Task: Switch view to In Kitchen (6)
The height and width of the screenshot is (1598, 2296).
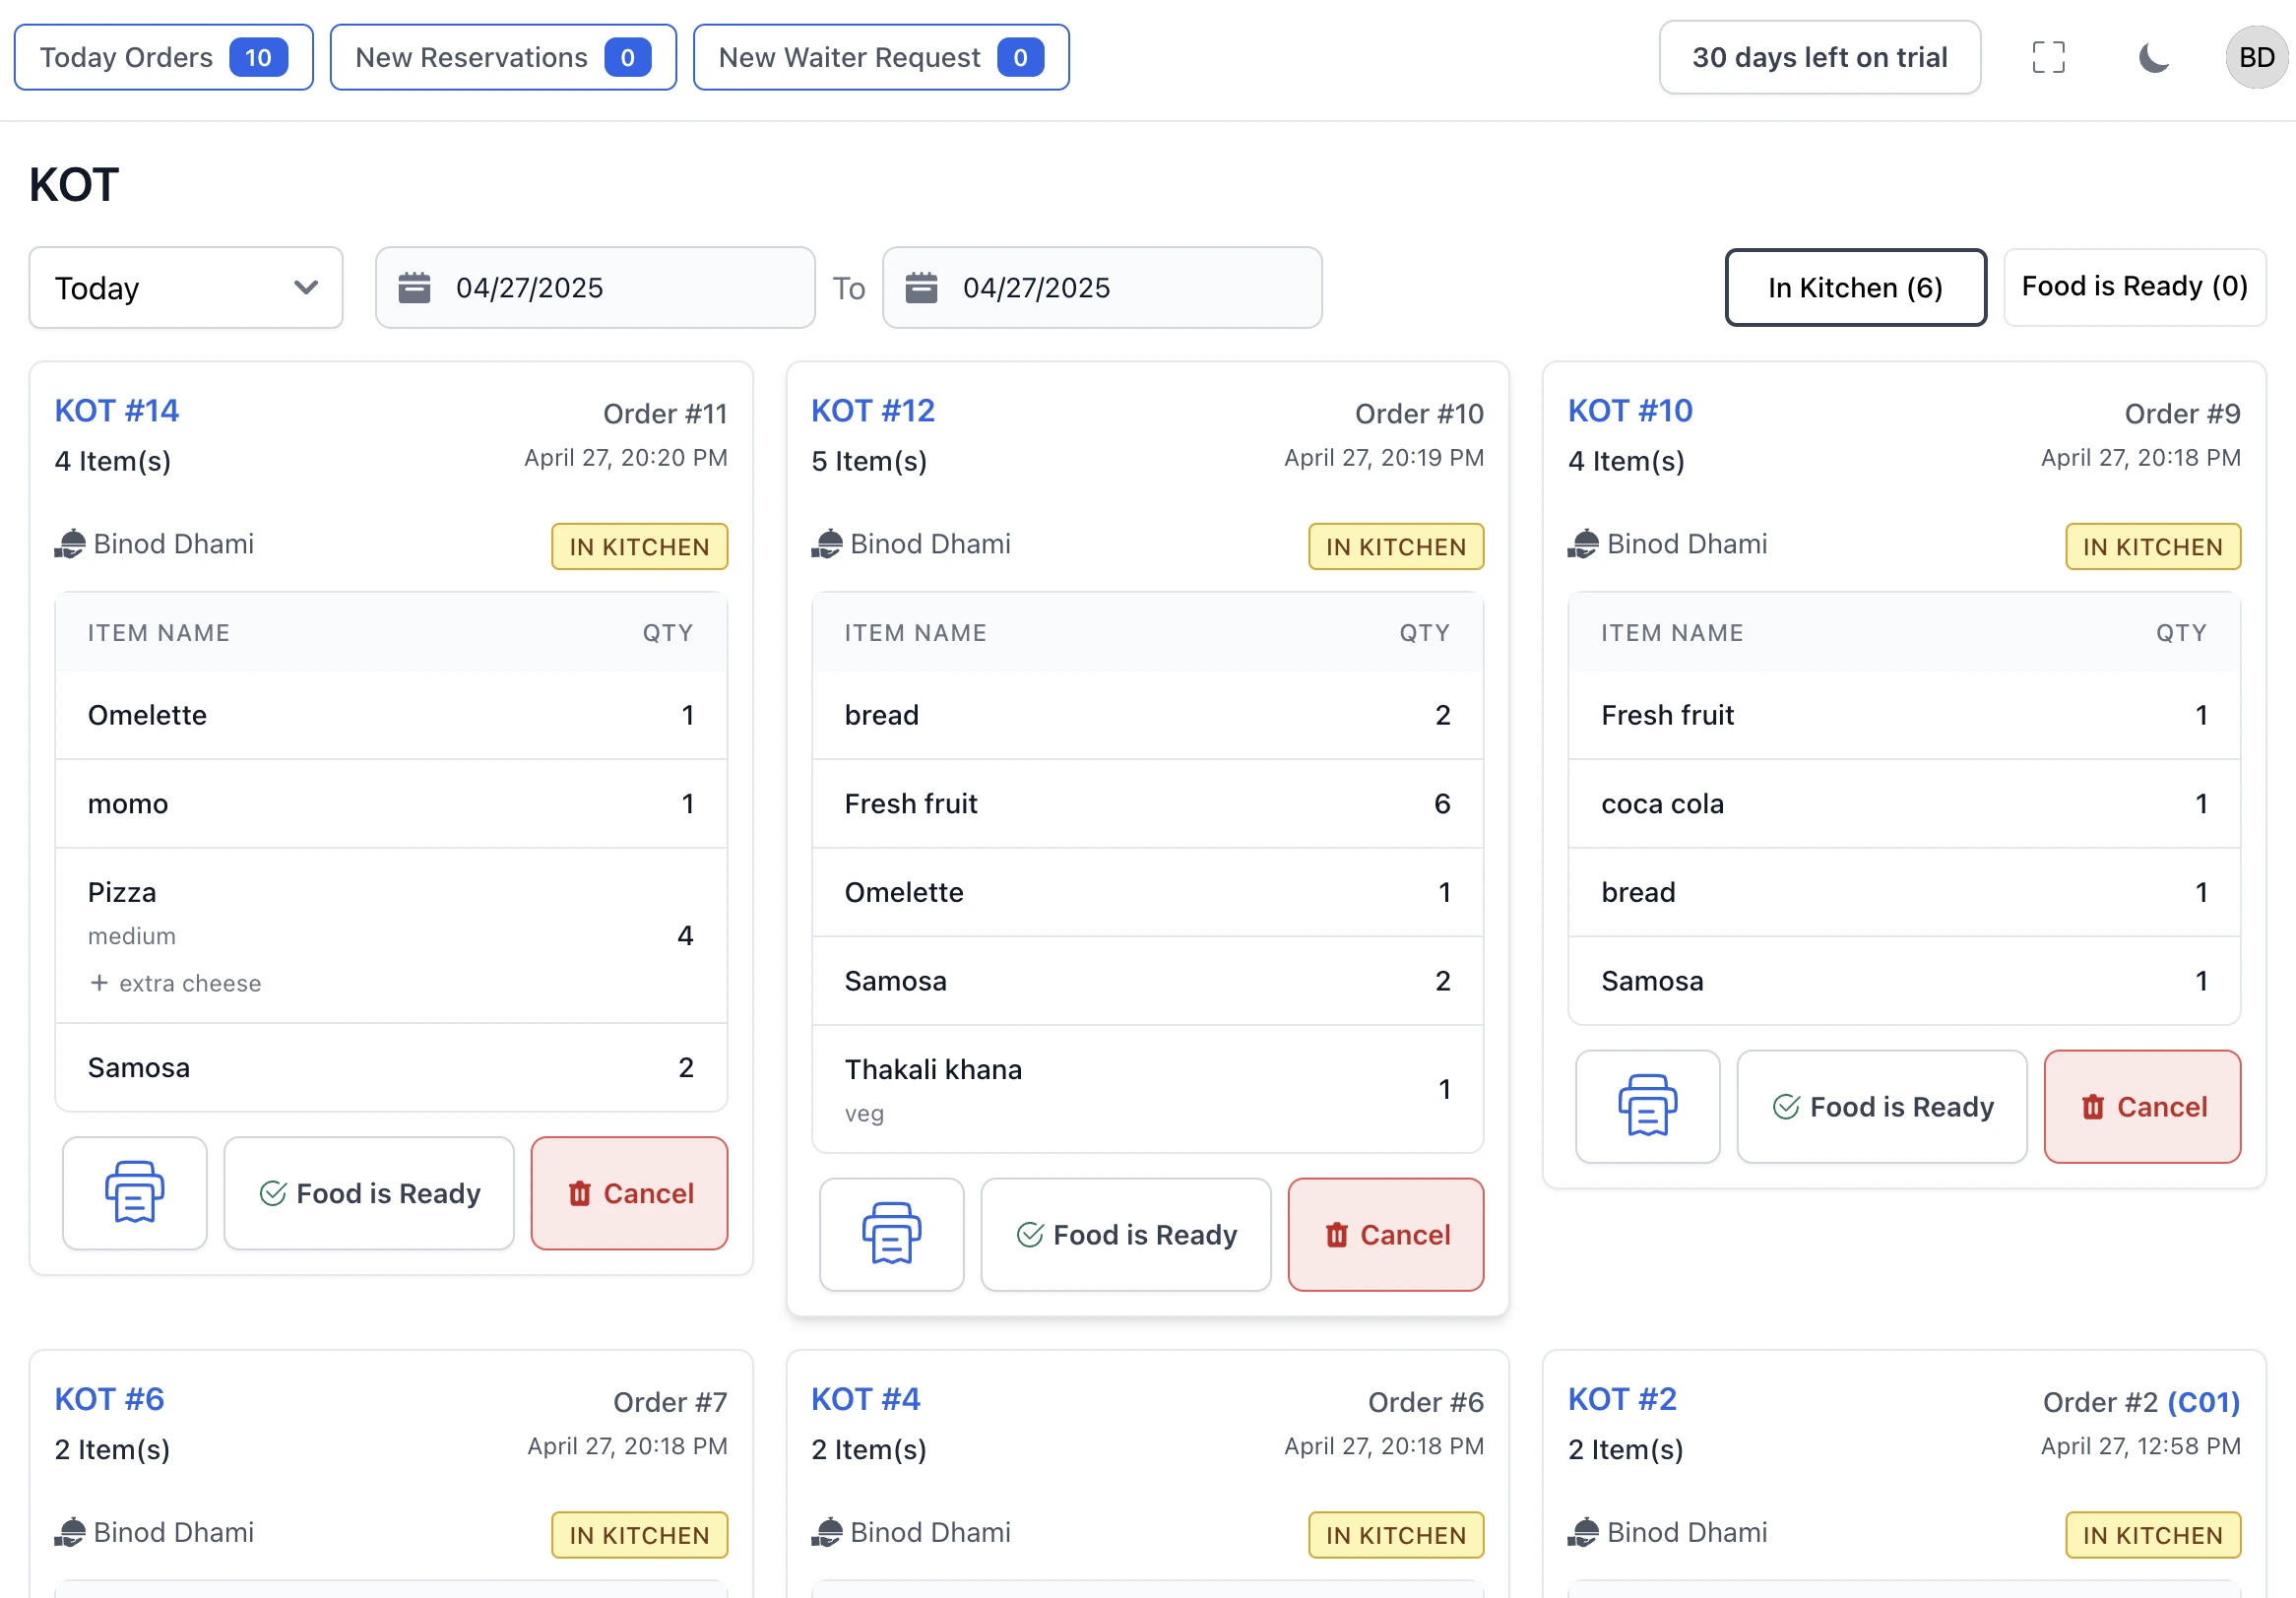Action: tap(1855, 288)
